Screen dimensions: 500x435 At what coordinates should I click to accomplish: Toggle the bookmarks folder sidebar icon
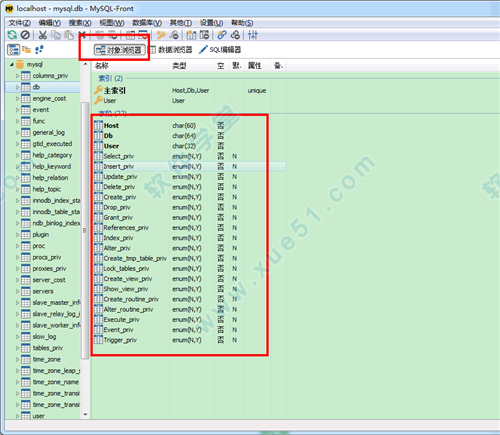point(26,50)
